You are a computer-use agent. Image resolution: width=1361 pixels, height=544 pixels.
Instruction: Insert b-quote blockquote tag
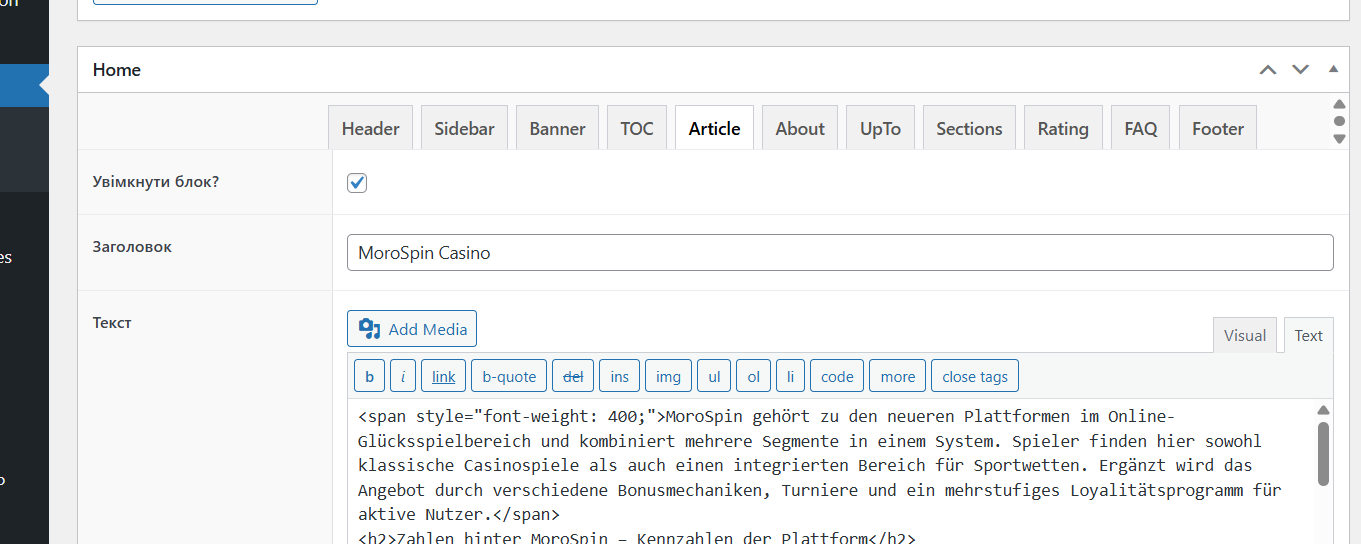(509, 376)
